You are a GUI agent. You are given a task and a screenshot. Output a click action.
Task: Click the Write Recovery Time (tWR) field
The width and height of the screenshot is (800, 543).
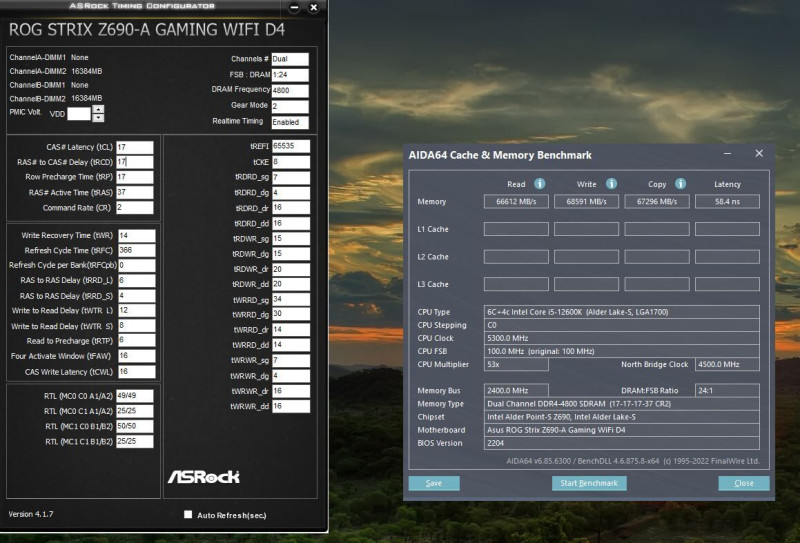(137, 236)
